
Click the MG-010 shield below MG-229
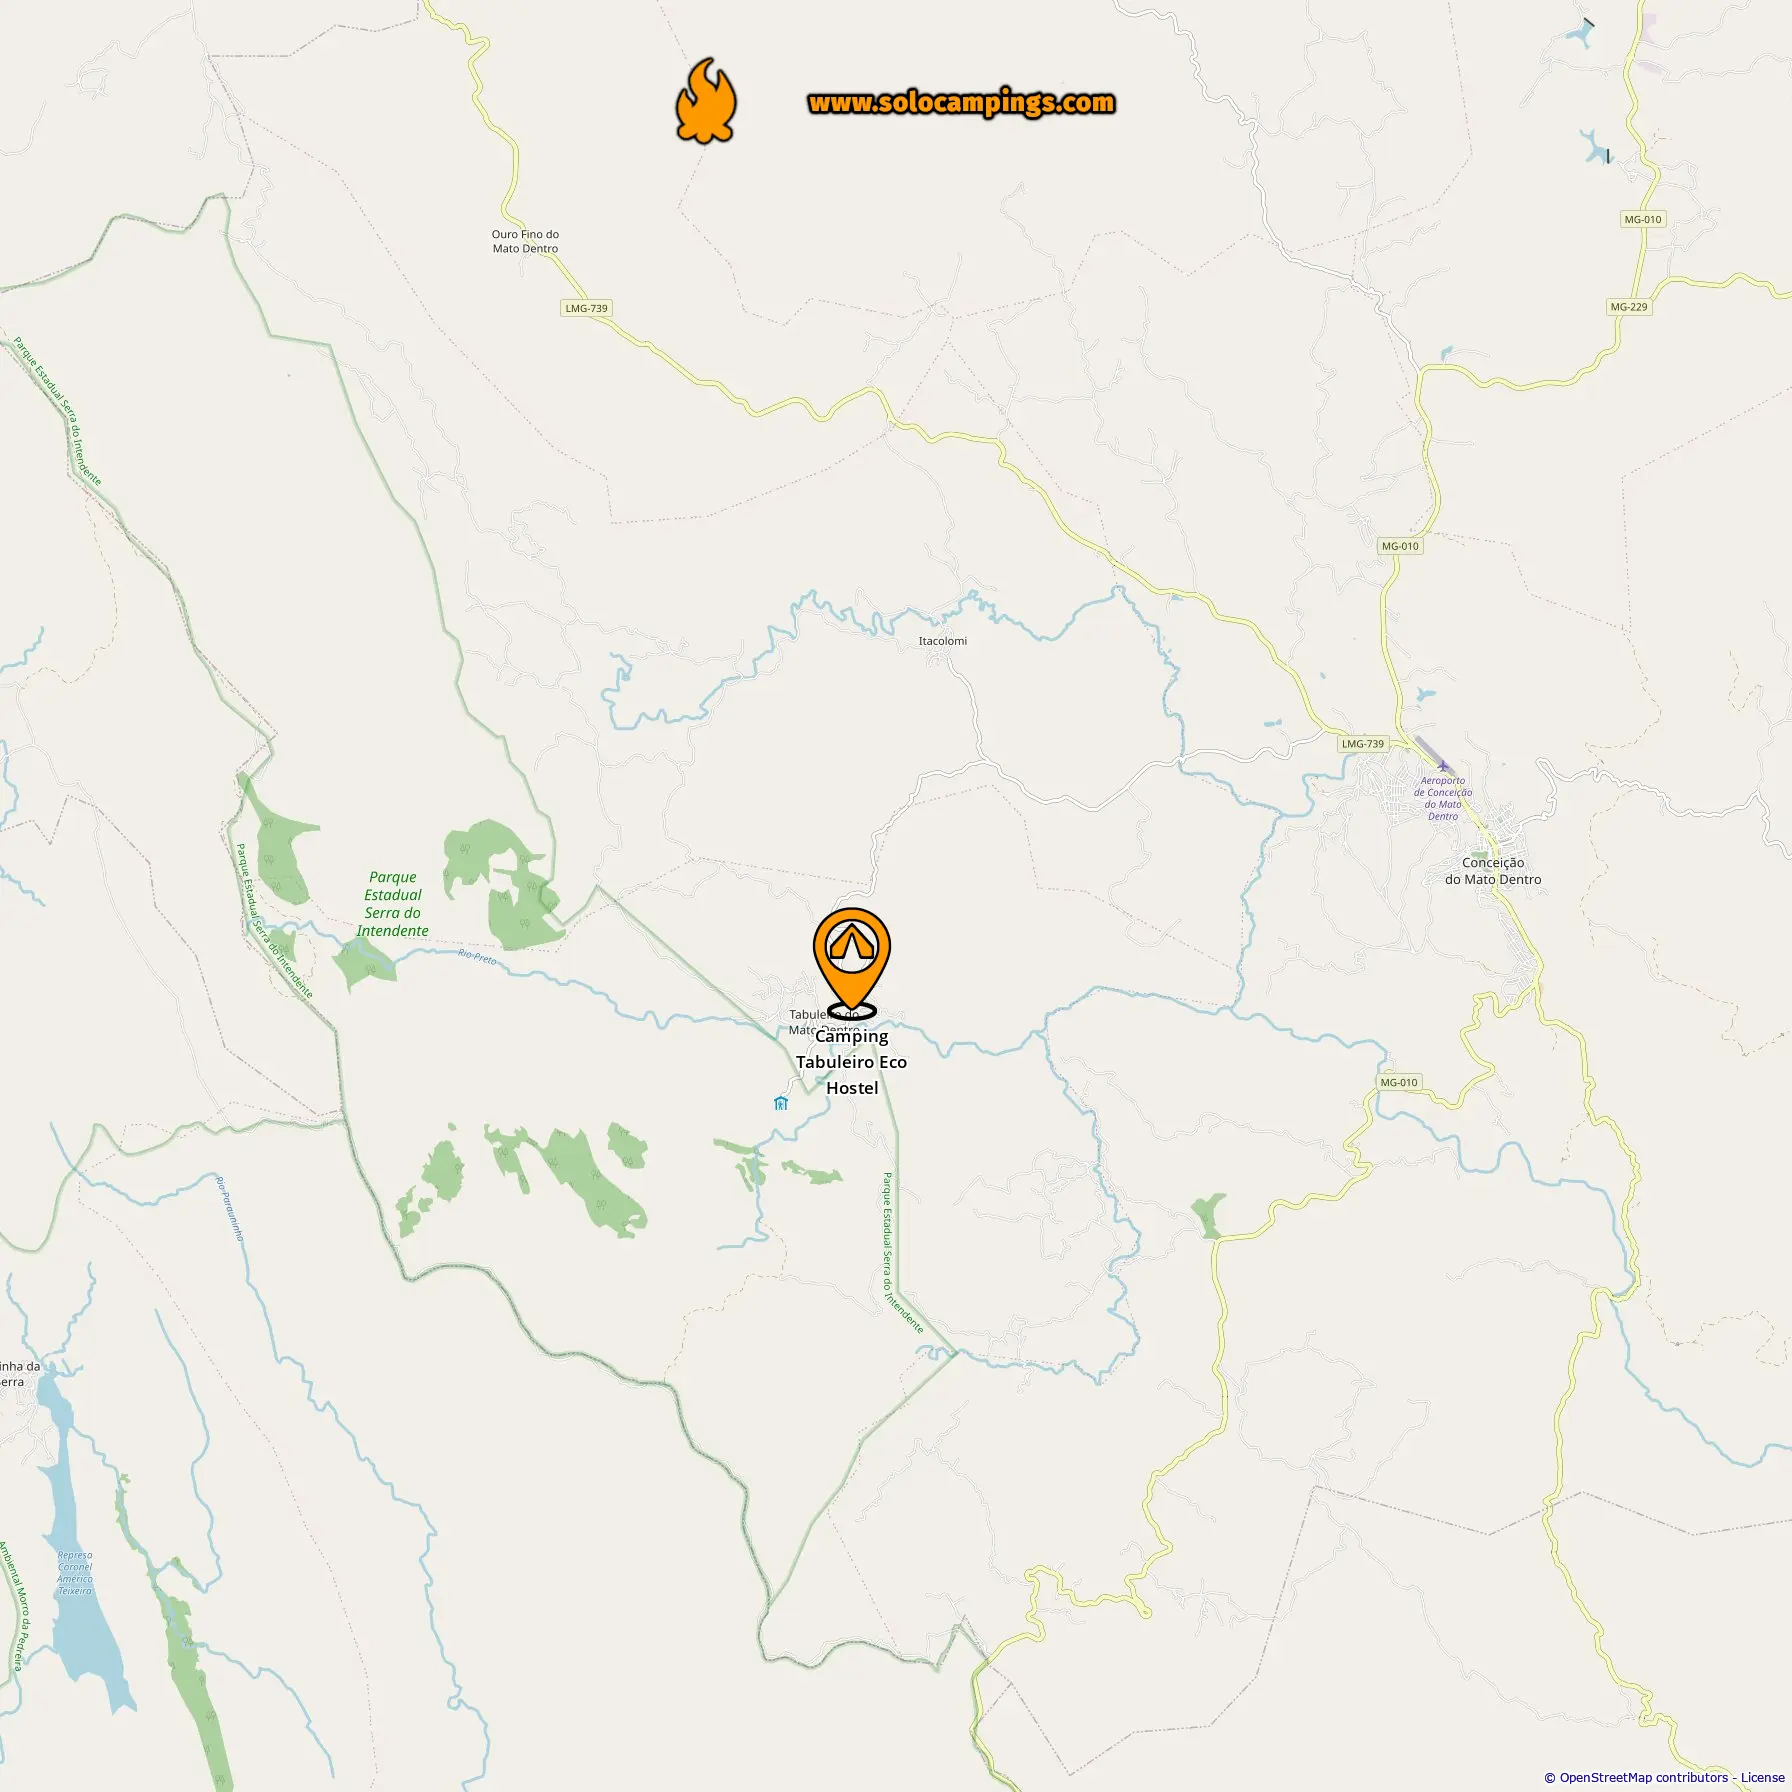point(1400,546)
